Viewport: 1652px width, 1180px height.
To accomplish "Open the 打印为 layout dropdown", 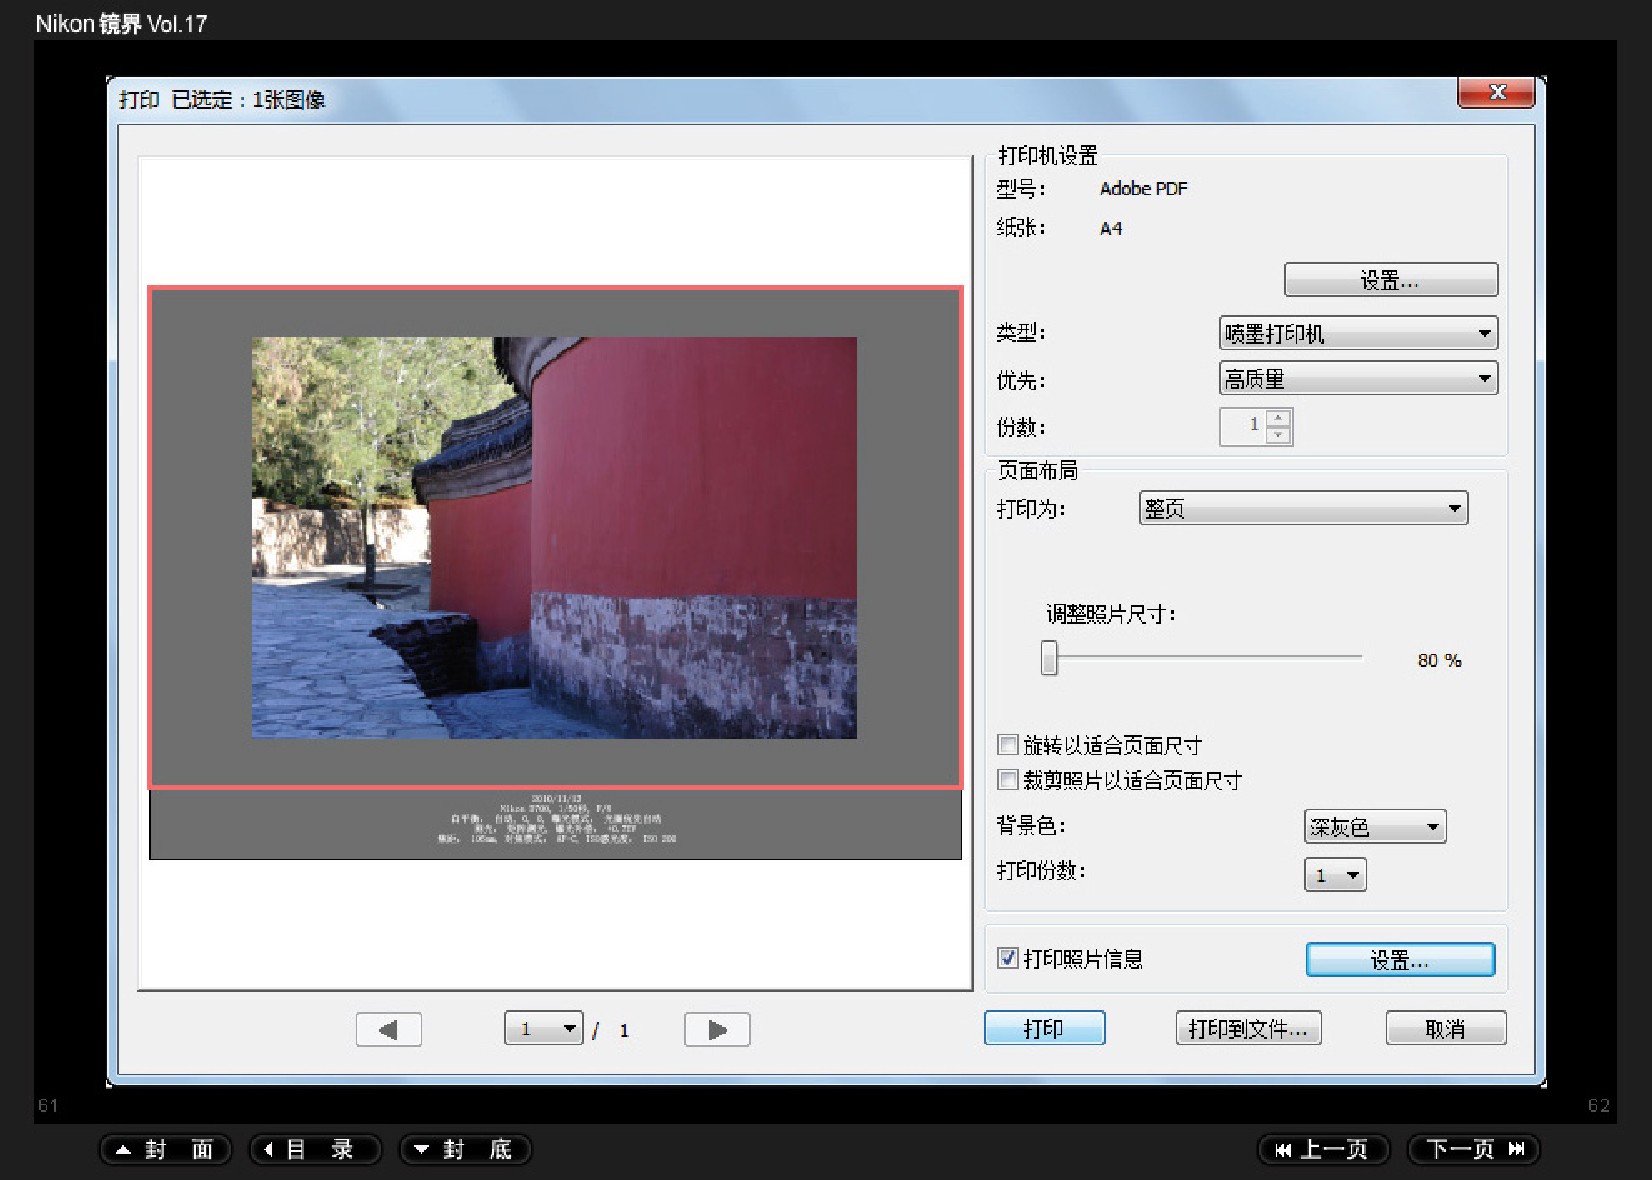I will click(x=1303, y=508).
